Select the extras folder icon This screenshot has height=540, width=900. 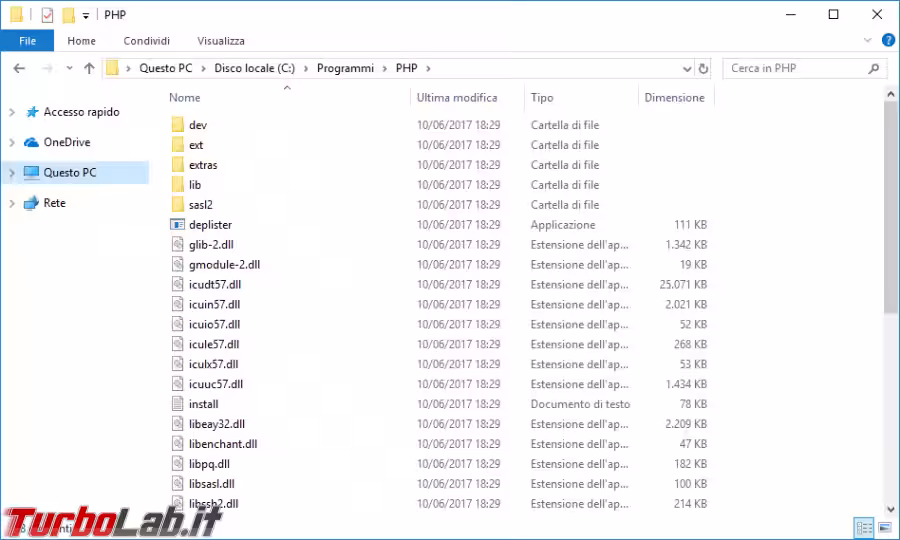pos(178,165)
